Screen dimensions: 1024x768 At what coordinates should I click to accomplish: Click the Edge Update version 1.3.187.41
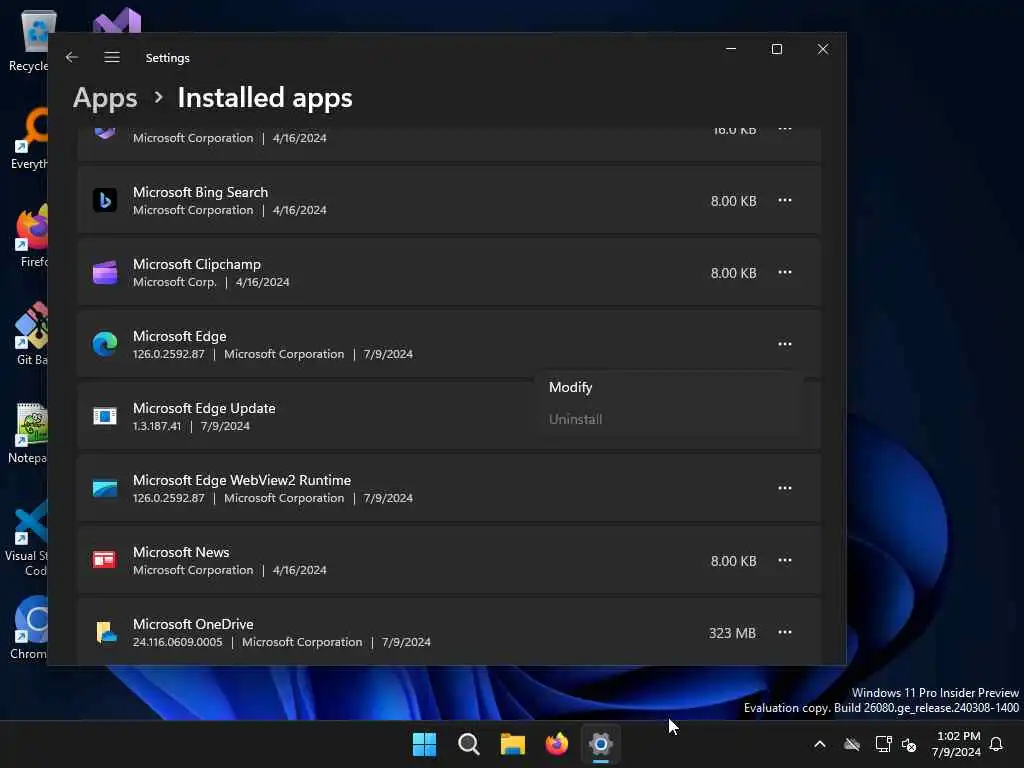click(x=157, y=426)
